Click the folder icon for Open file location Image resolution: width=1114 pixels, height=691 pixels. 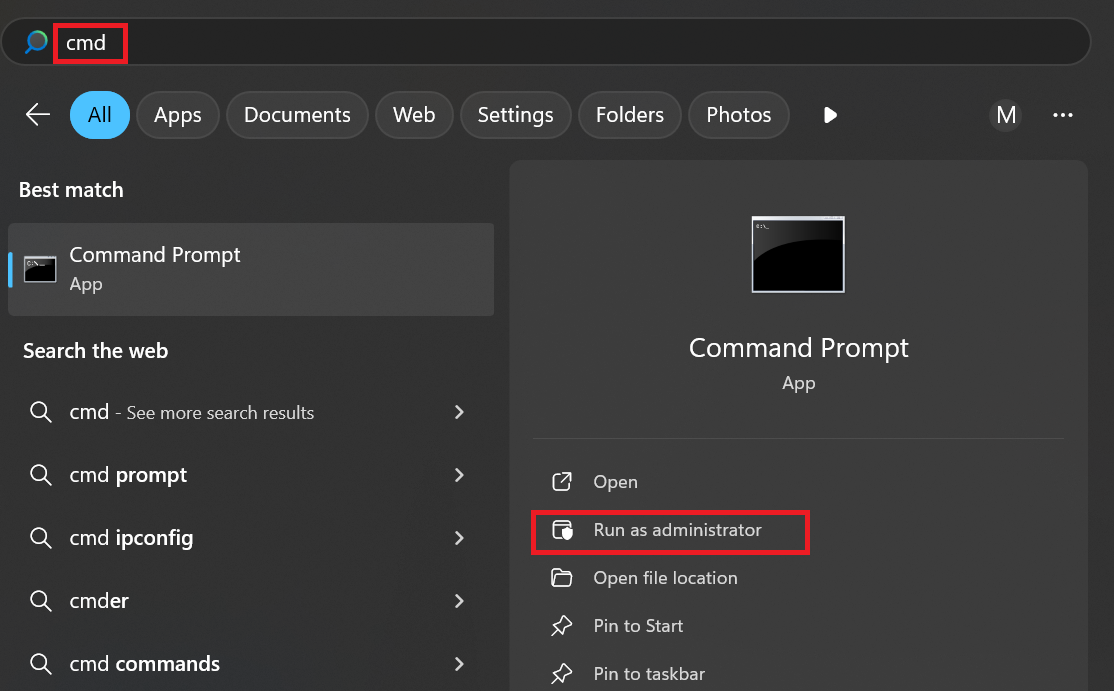point(562,577)
